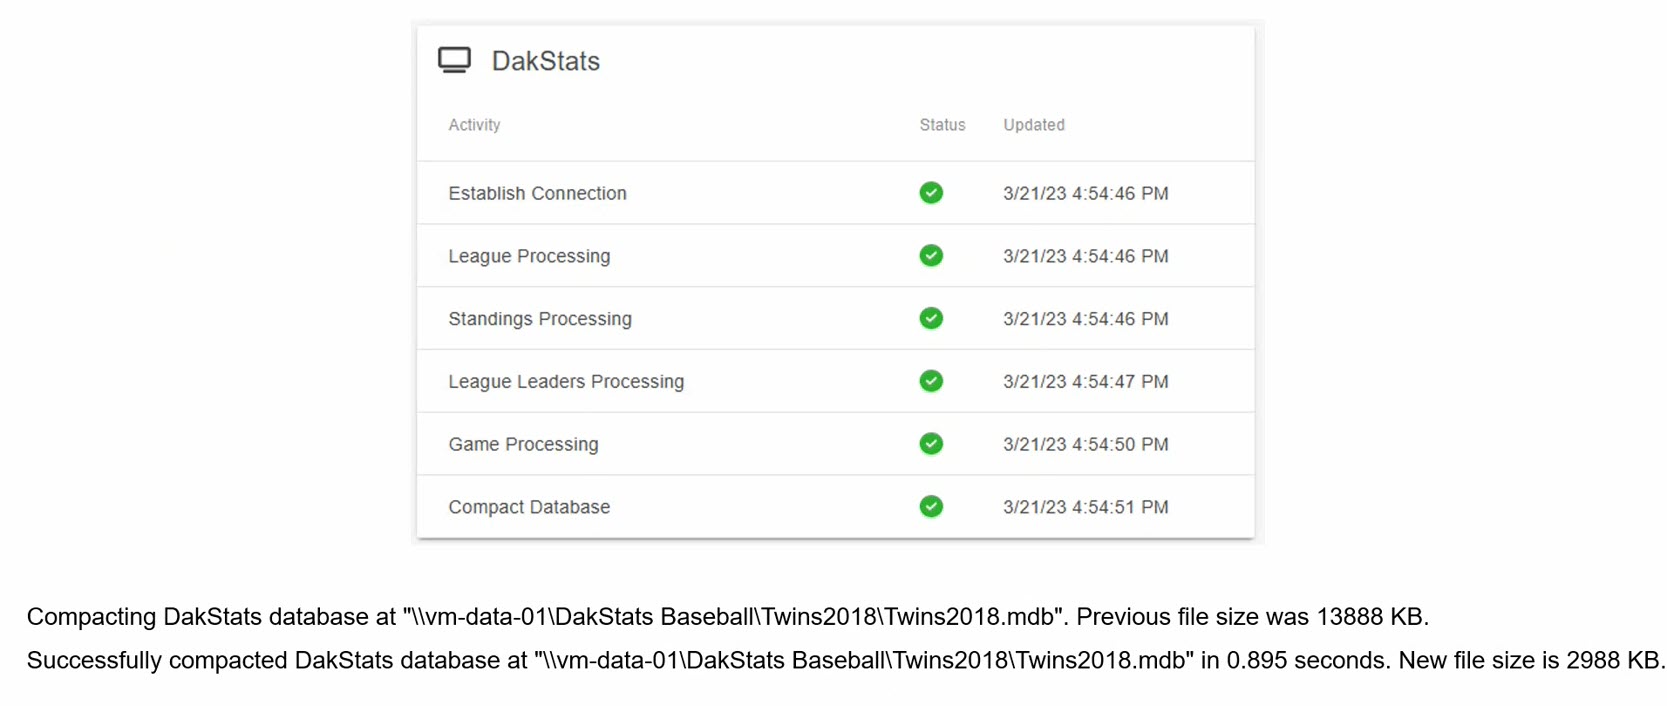Select the Establish Connection activity row
Viewport: 1667px width, 706px height.
tap(537, 193)
